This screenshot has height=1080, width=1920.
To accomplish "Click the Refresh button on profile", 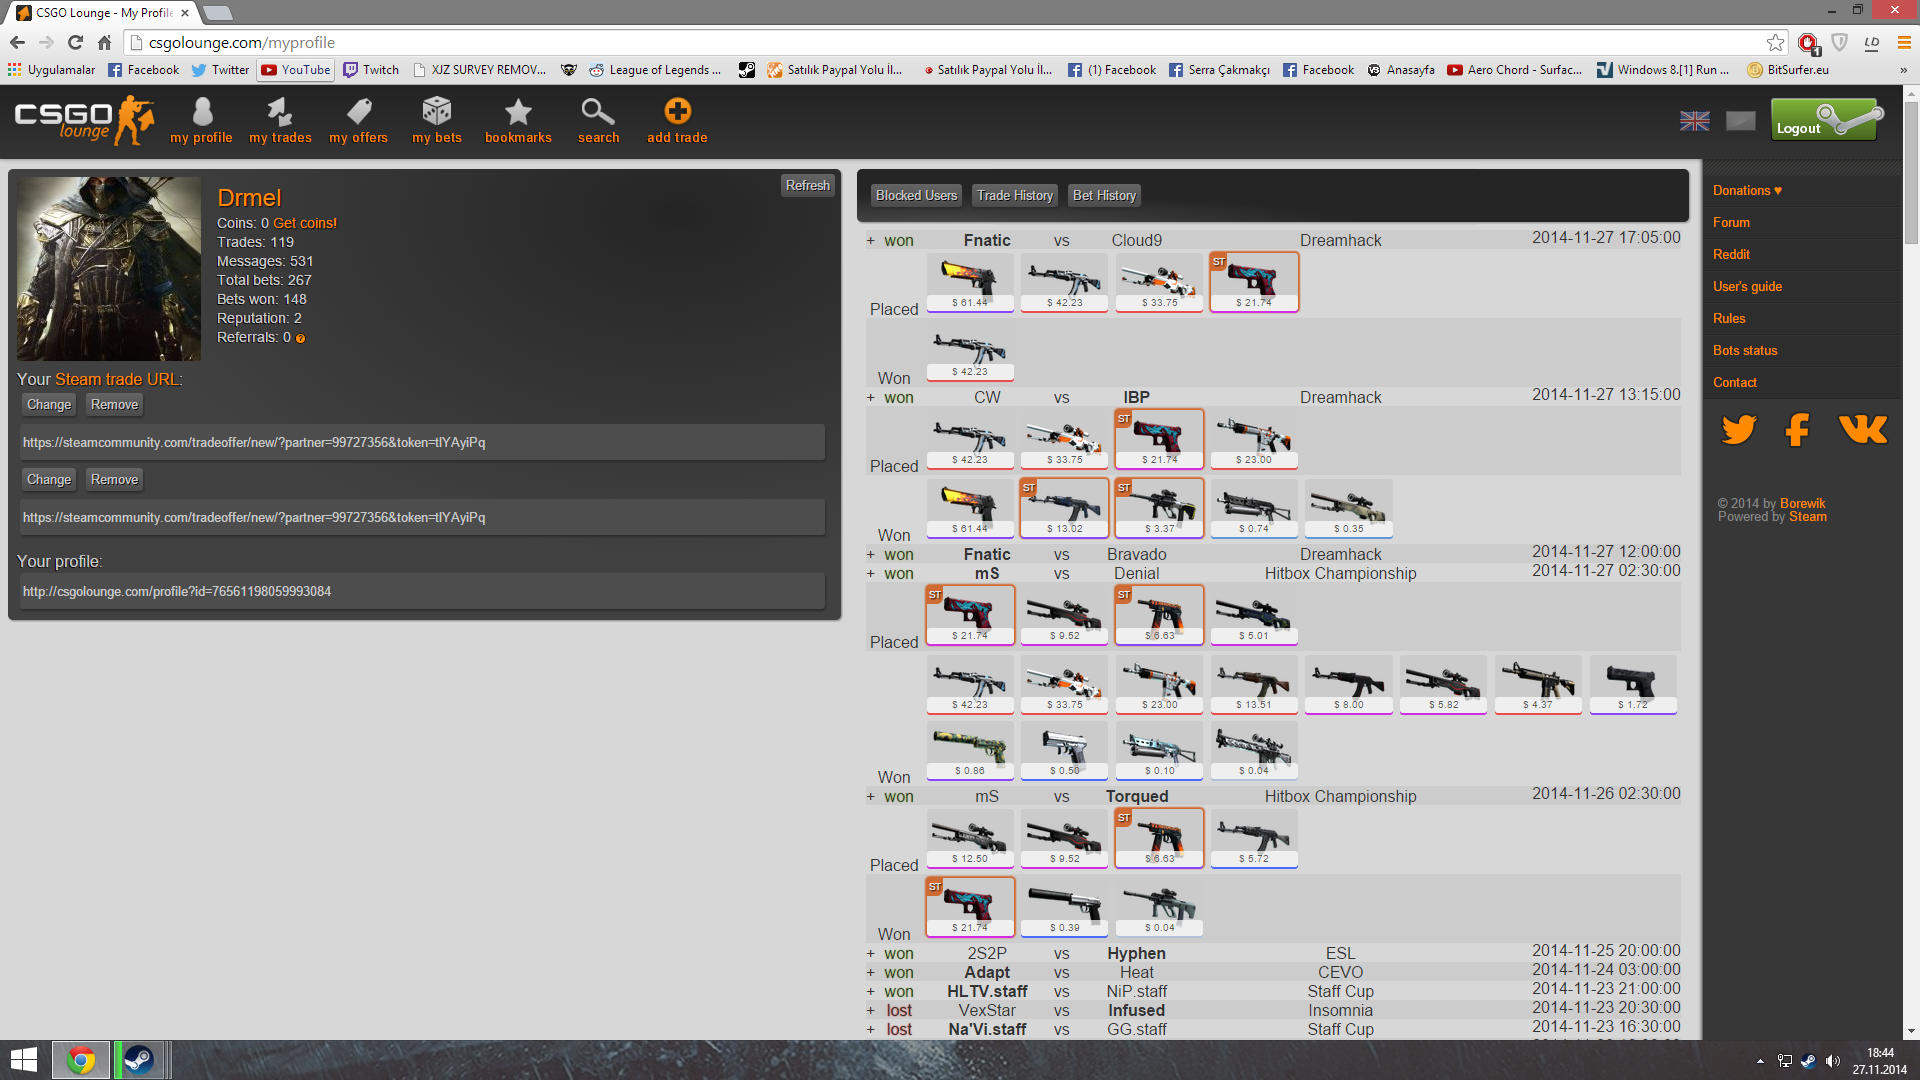I will pos(807,186).
